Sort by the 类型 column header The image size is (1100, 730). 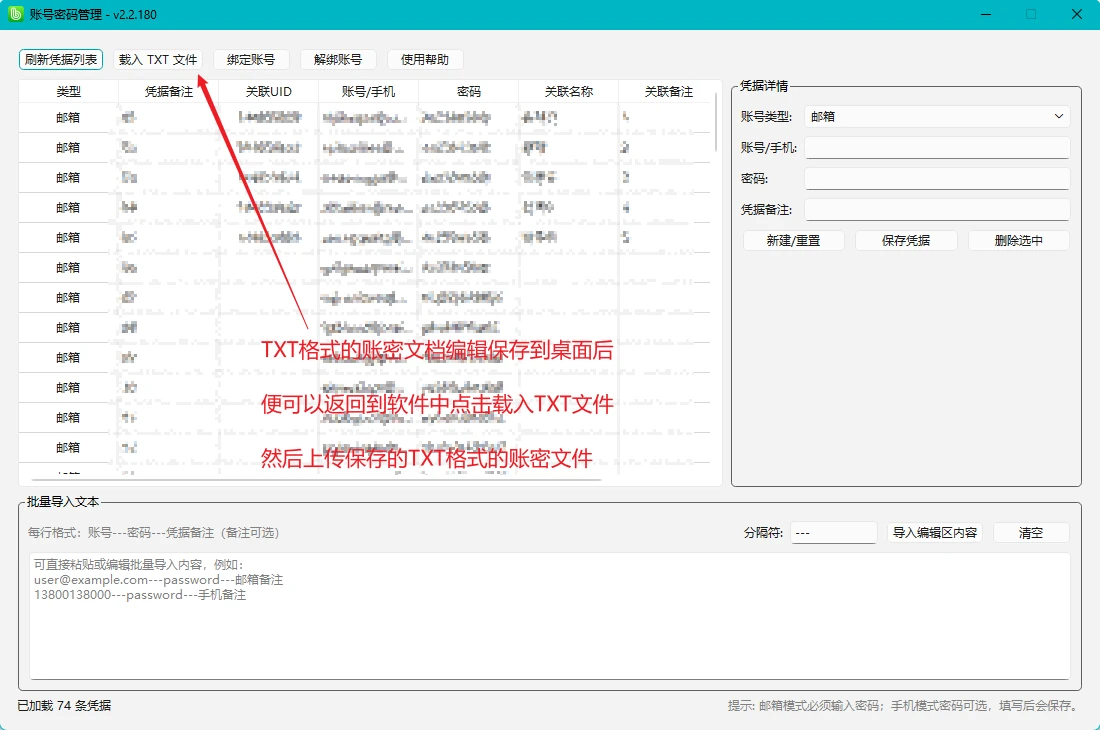tap(69, 91)
